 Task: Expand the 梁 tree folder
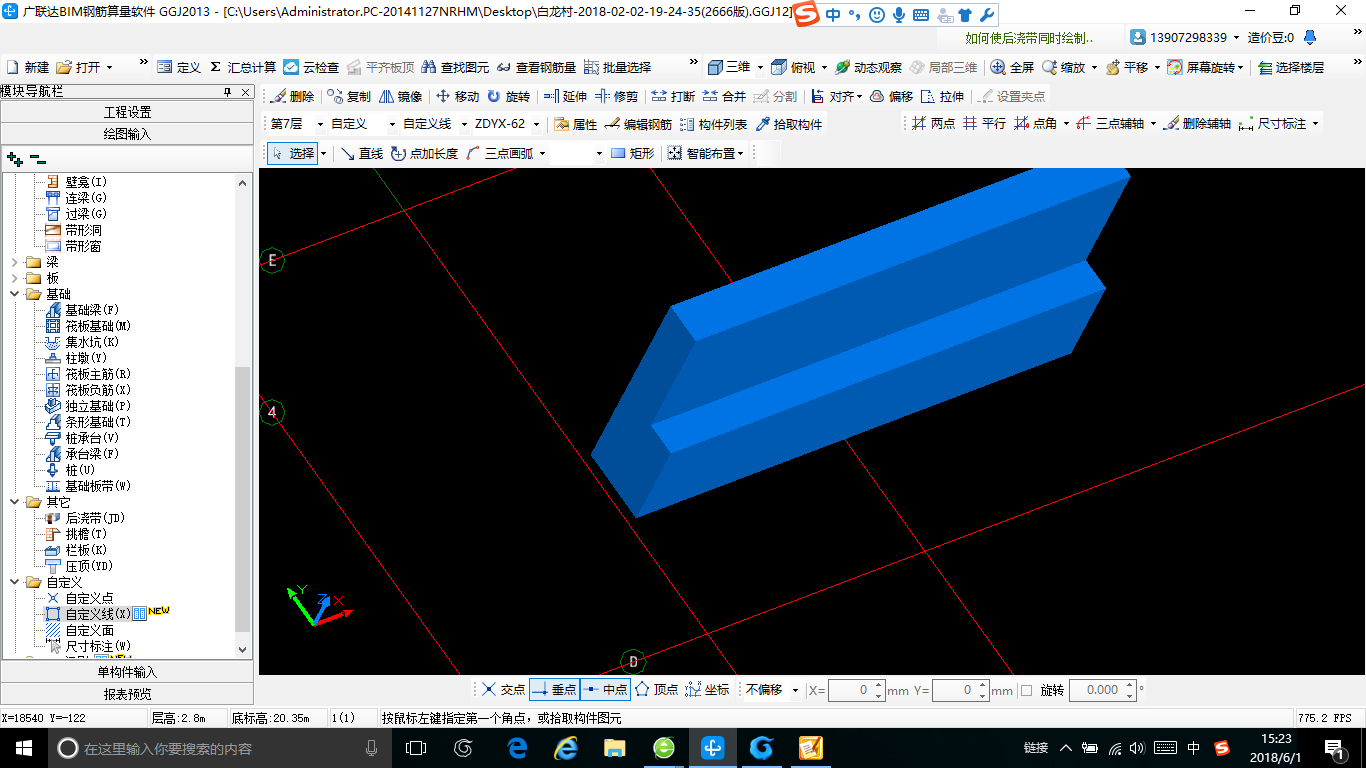(x=15, y=262)
